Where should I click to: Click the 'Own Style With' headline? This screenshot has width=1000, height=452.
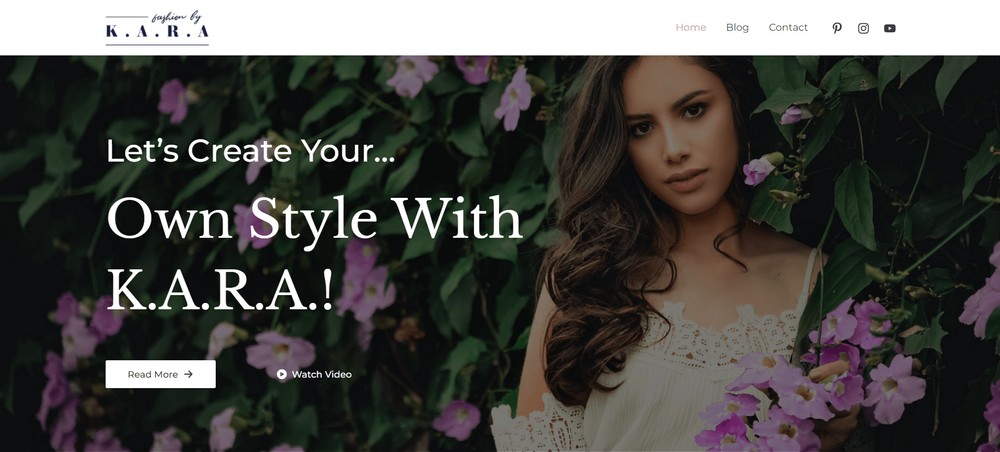314,218
